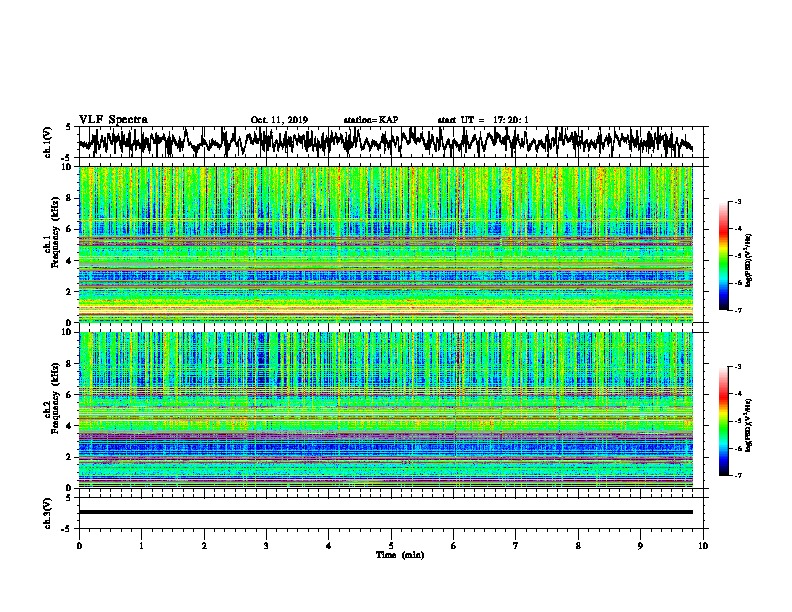Viewport: 792px width, 612px height.
Task: Click the 'start UT = 17:20:1' label
Action: point(483,120)
